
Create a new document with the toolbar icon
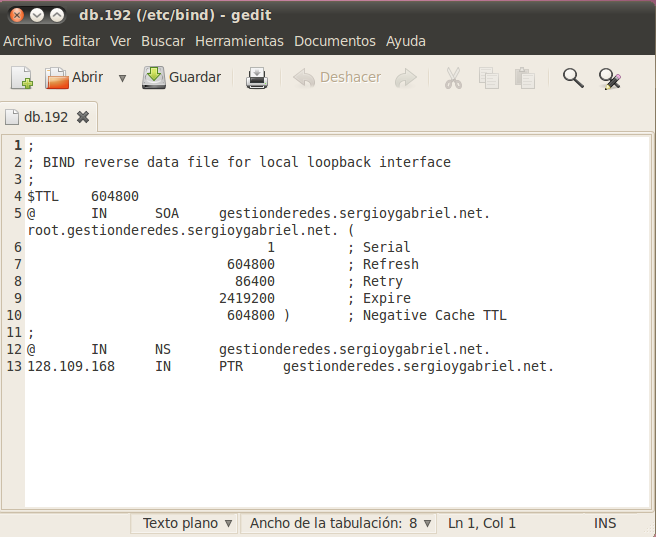(x=21, y=78)
